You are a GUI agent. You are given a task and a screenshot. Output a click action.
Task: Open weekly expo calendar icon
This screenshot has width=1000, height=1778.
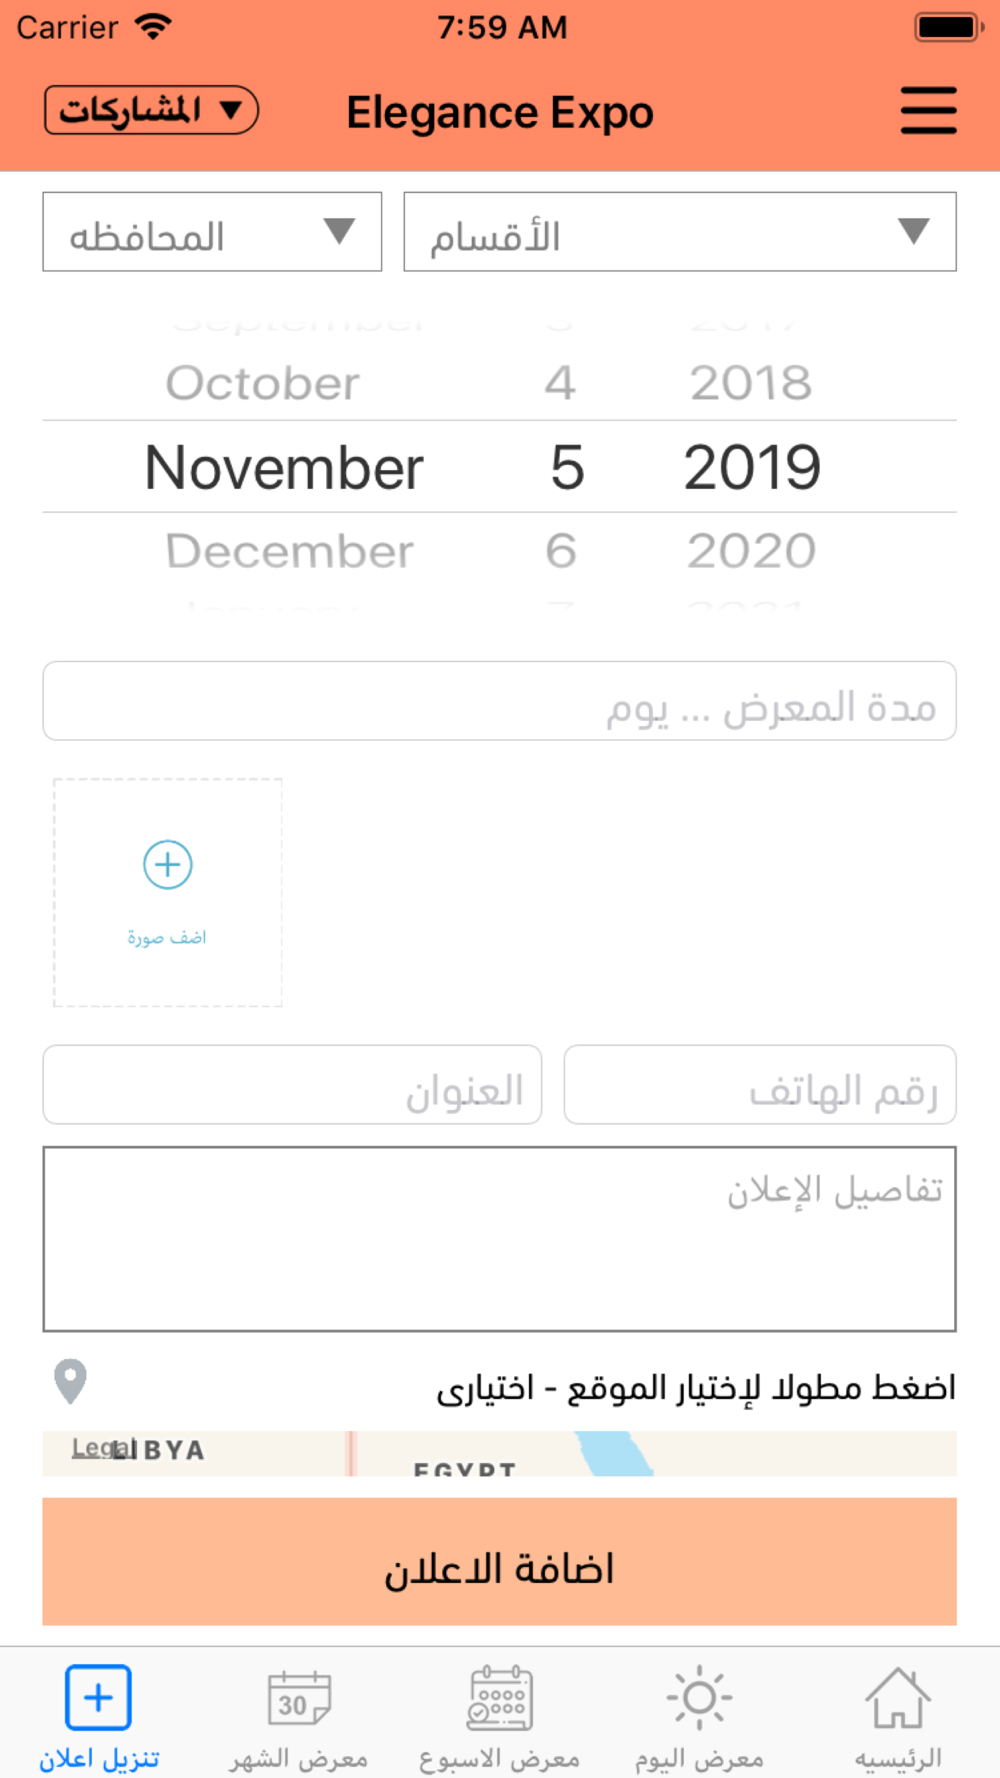coord(500,1698)
